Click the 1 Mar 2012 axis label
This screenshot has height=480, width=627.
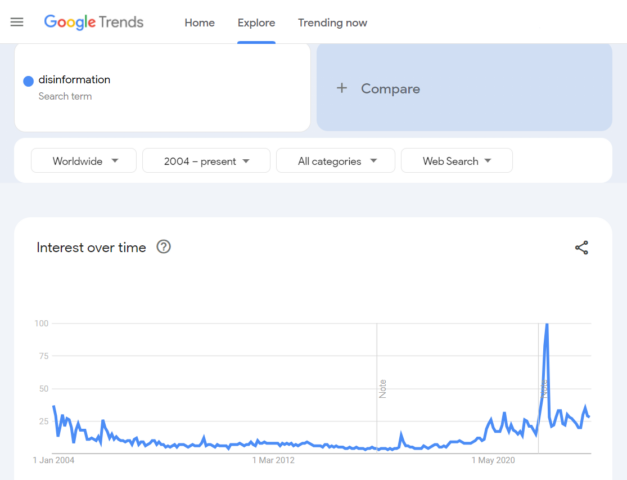click(x=274, y=461)
